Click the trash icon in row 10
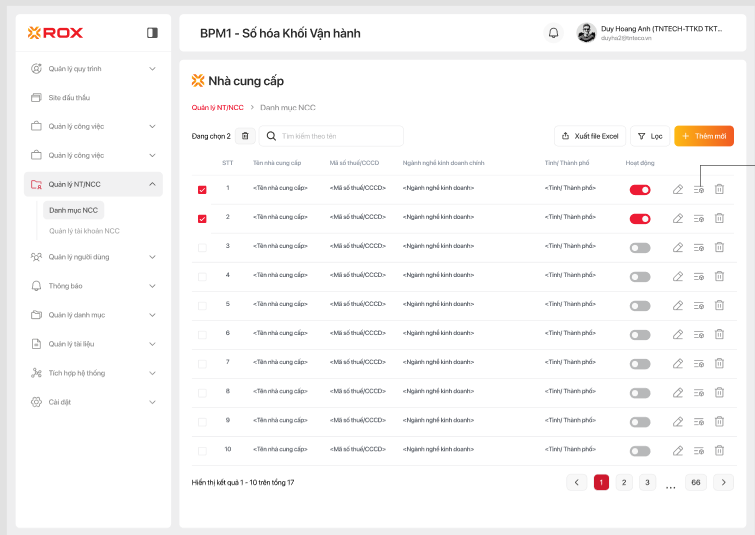The width and height of the screenshot is (755, 535). click(x=719, y=451)
